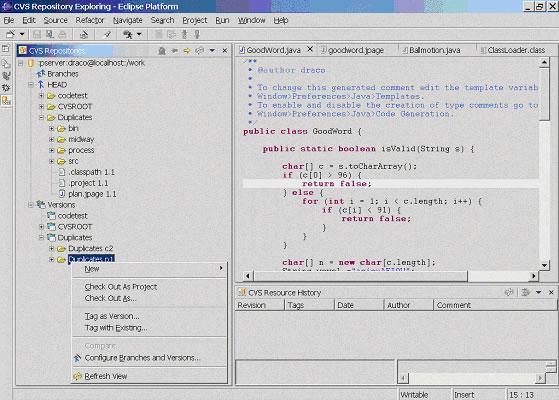
Task: Switch to Debug perspective icon in left sidebar
Action: point(6,76)
